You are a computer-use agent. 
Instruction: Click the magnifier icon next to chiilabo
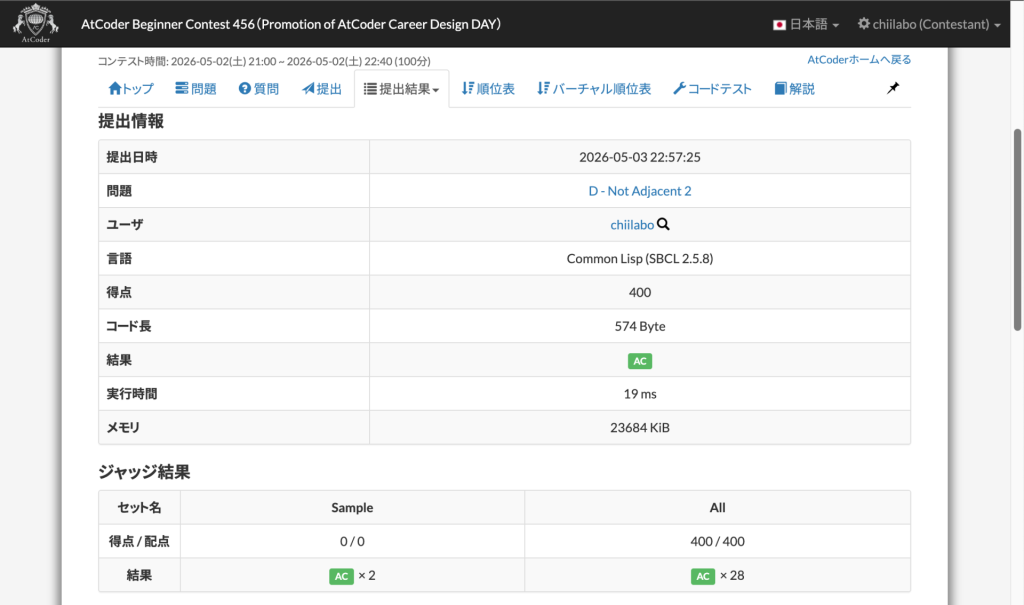click(663, 224)
